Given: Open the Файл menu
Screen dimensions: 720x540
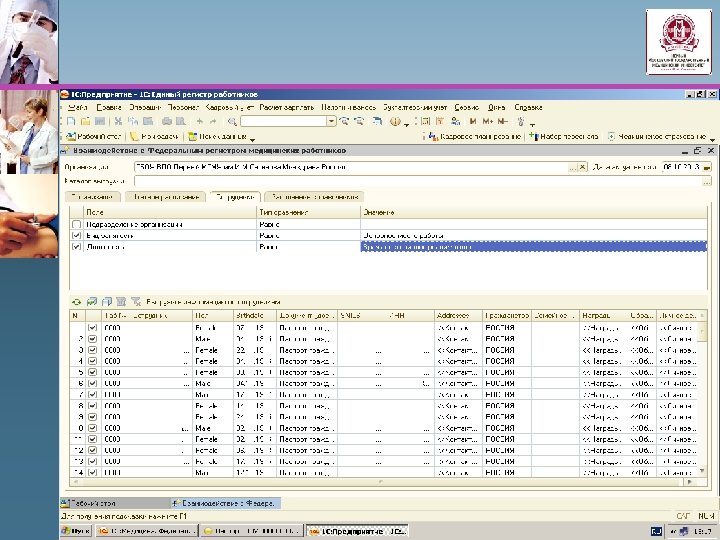Looking at the screenshot, I should pos(79,107).
